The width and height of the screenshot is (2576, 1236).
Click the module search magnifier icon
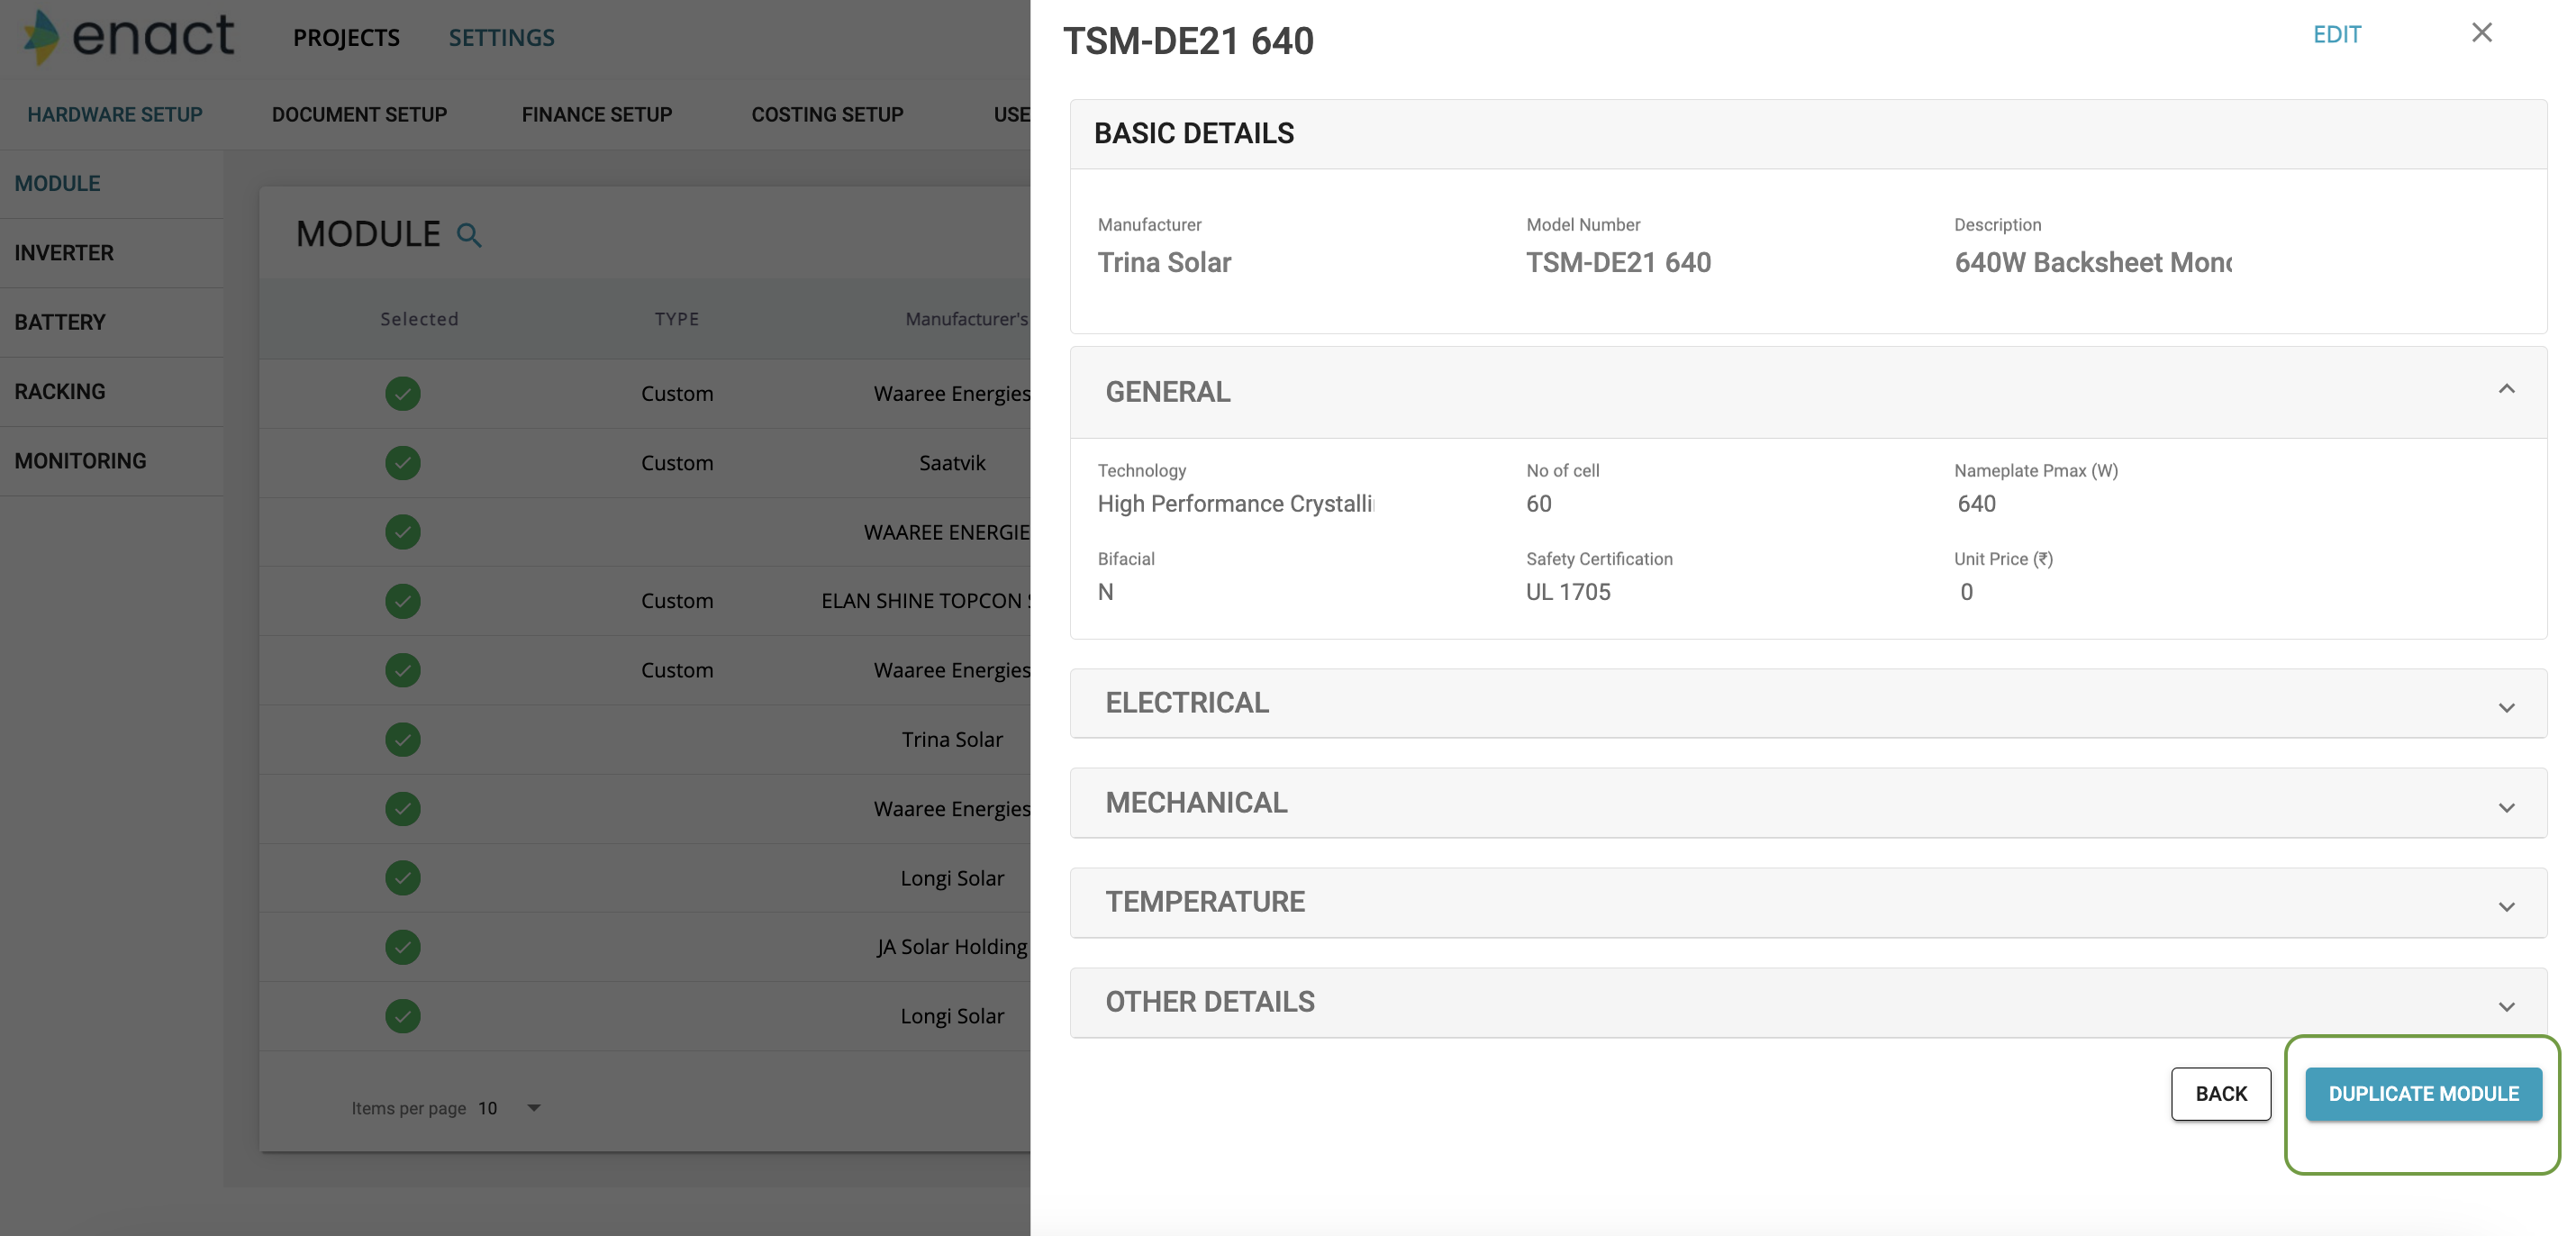tap(468, 235)
